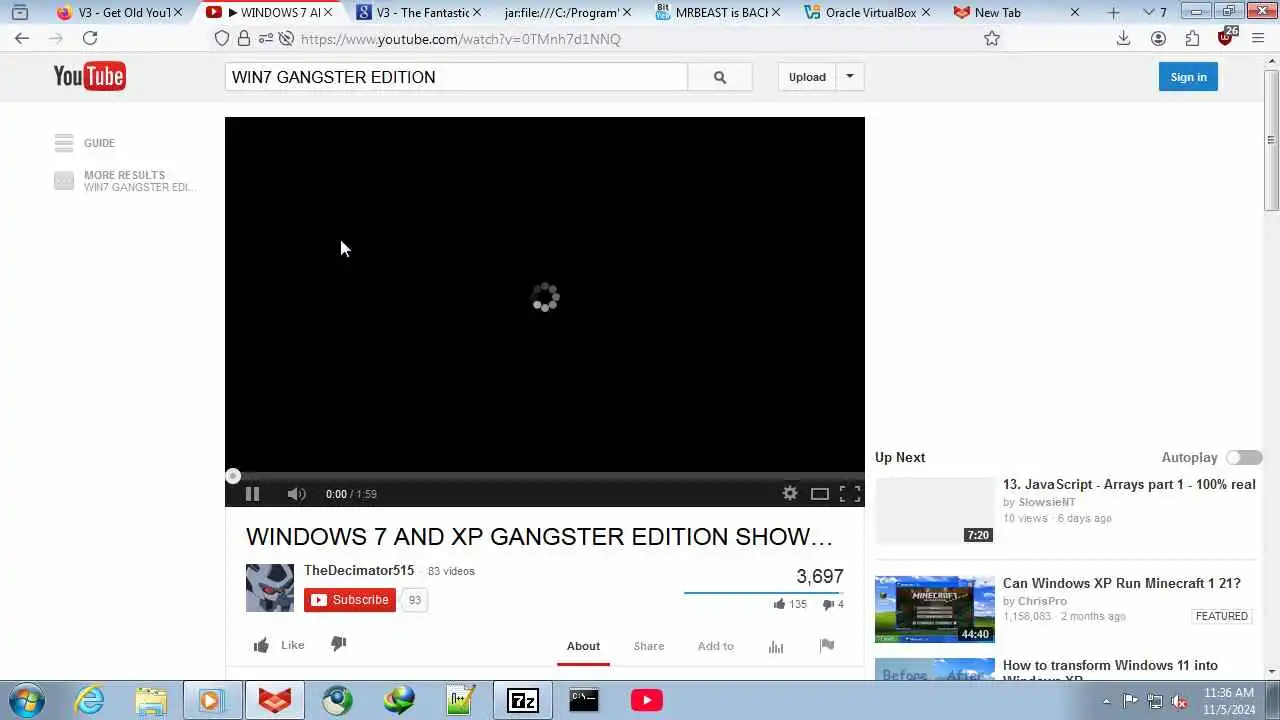Click the 3,697 view count
1280x720 pixels.
[820, 576]
